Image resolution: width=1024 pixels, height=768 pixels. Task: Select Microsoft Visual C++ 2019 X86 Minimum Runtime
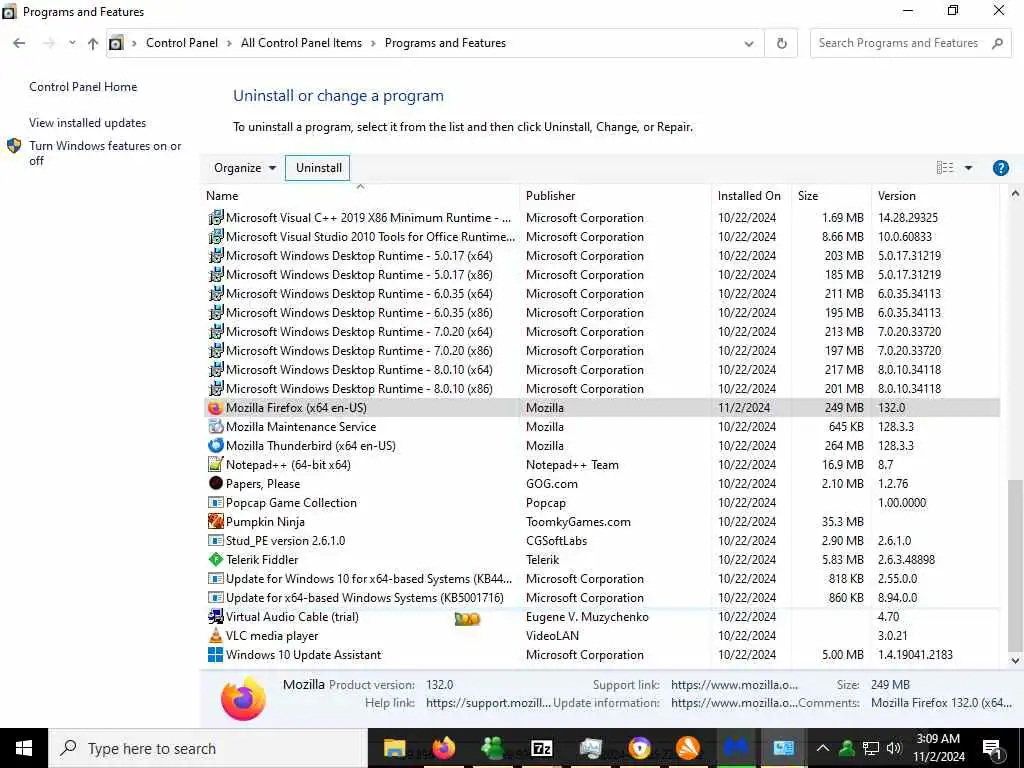(601, 217)
